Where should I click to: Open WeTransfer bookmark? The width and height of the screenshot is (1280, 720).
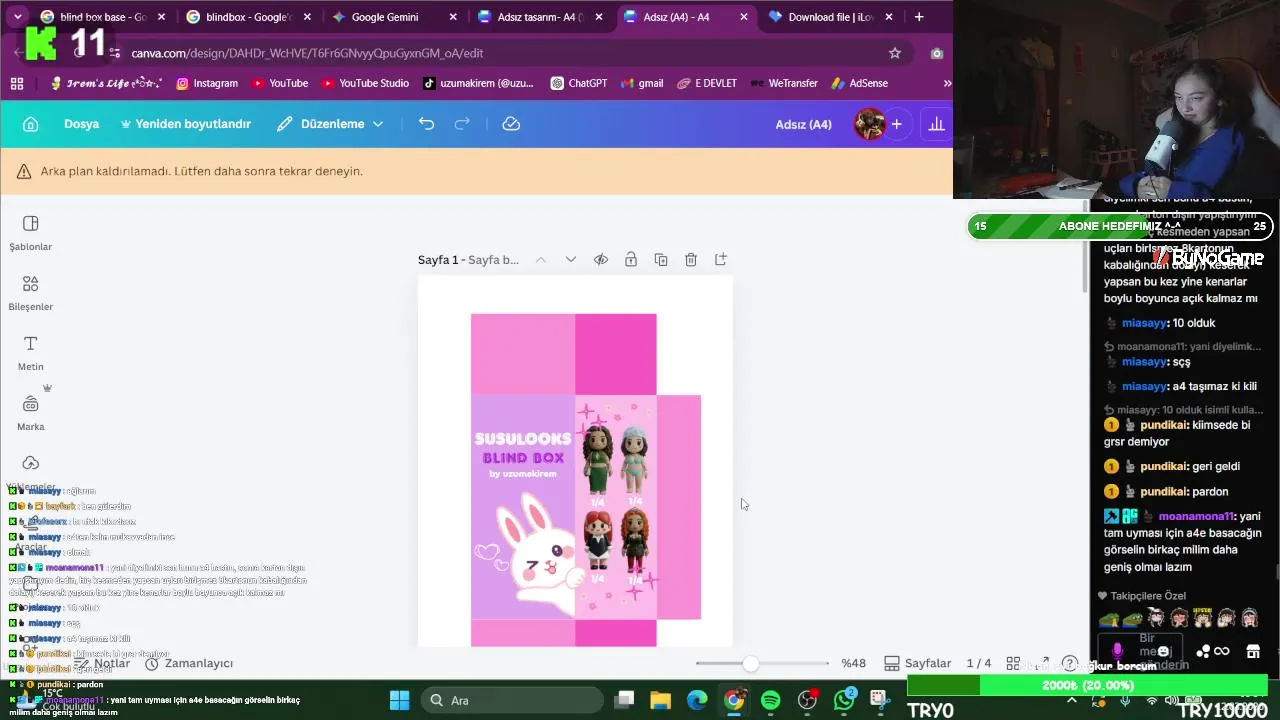[784, 84]
